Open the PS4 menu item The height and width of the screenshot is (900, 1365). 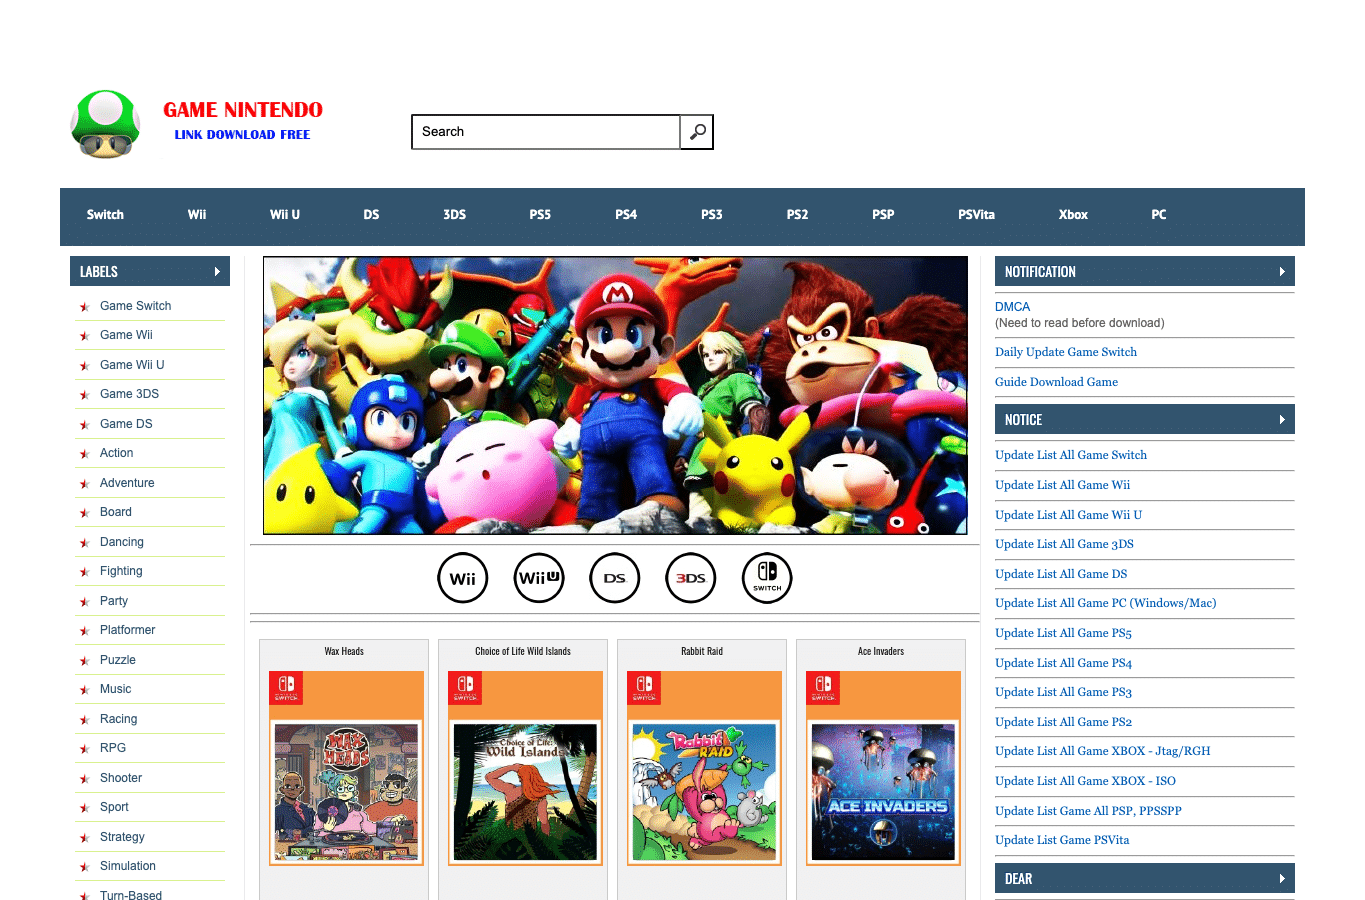tap(626, 215)
